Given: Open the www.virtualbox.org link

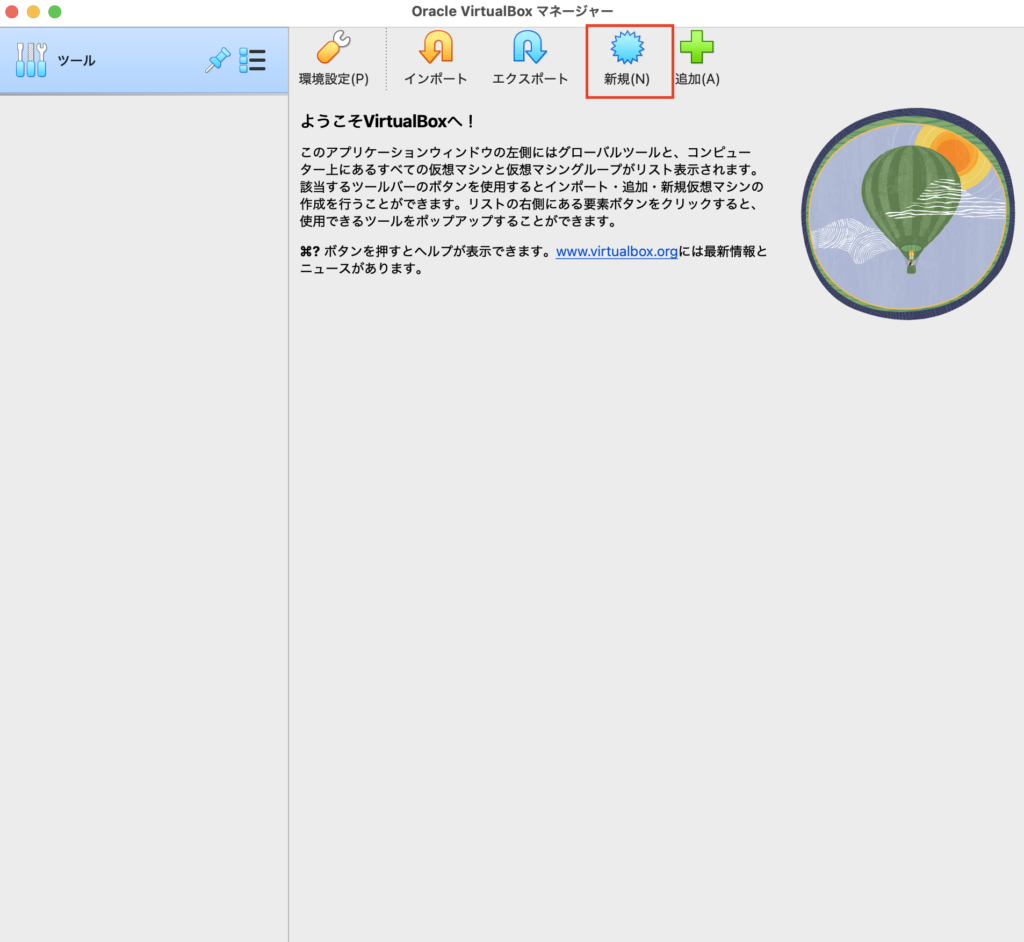Looking at the screenshot, I should [616, 252].
